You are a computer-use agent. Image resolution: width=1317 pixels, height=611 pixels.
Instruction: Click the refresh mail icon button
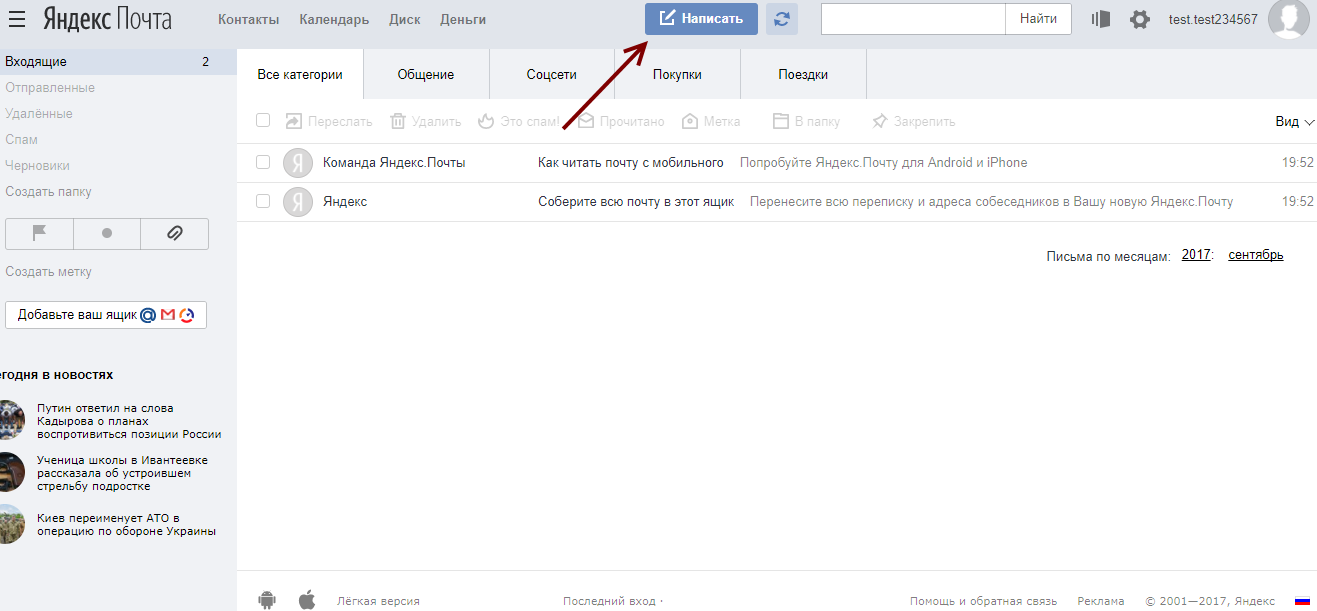pos(782,19)
